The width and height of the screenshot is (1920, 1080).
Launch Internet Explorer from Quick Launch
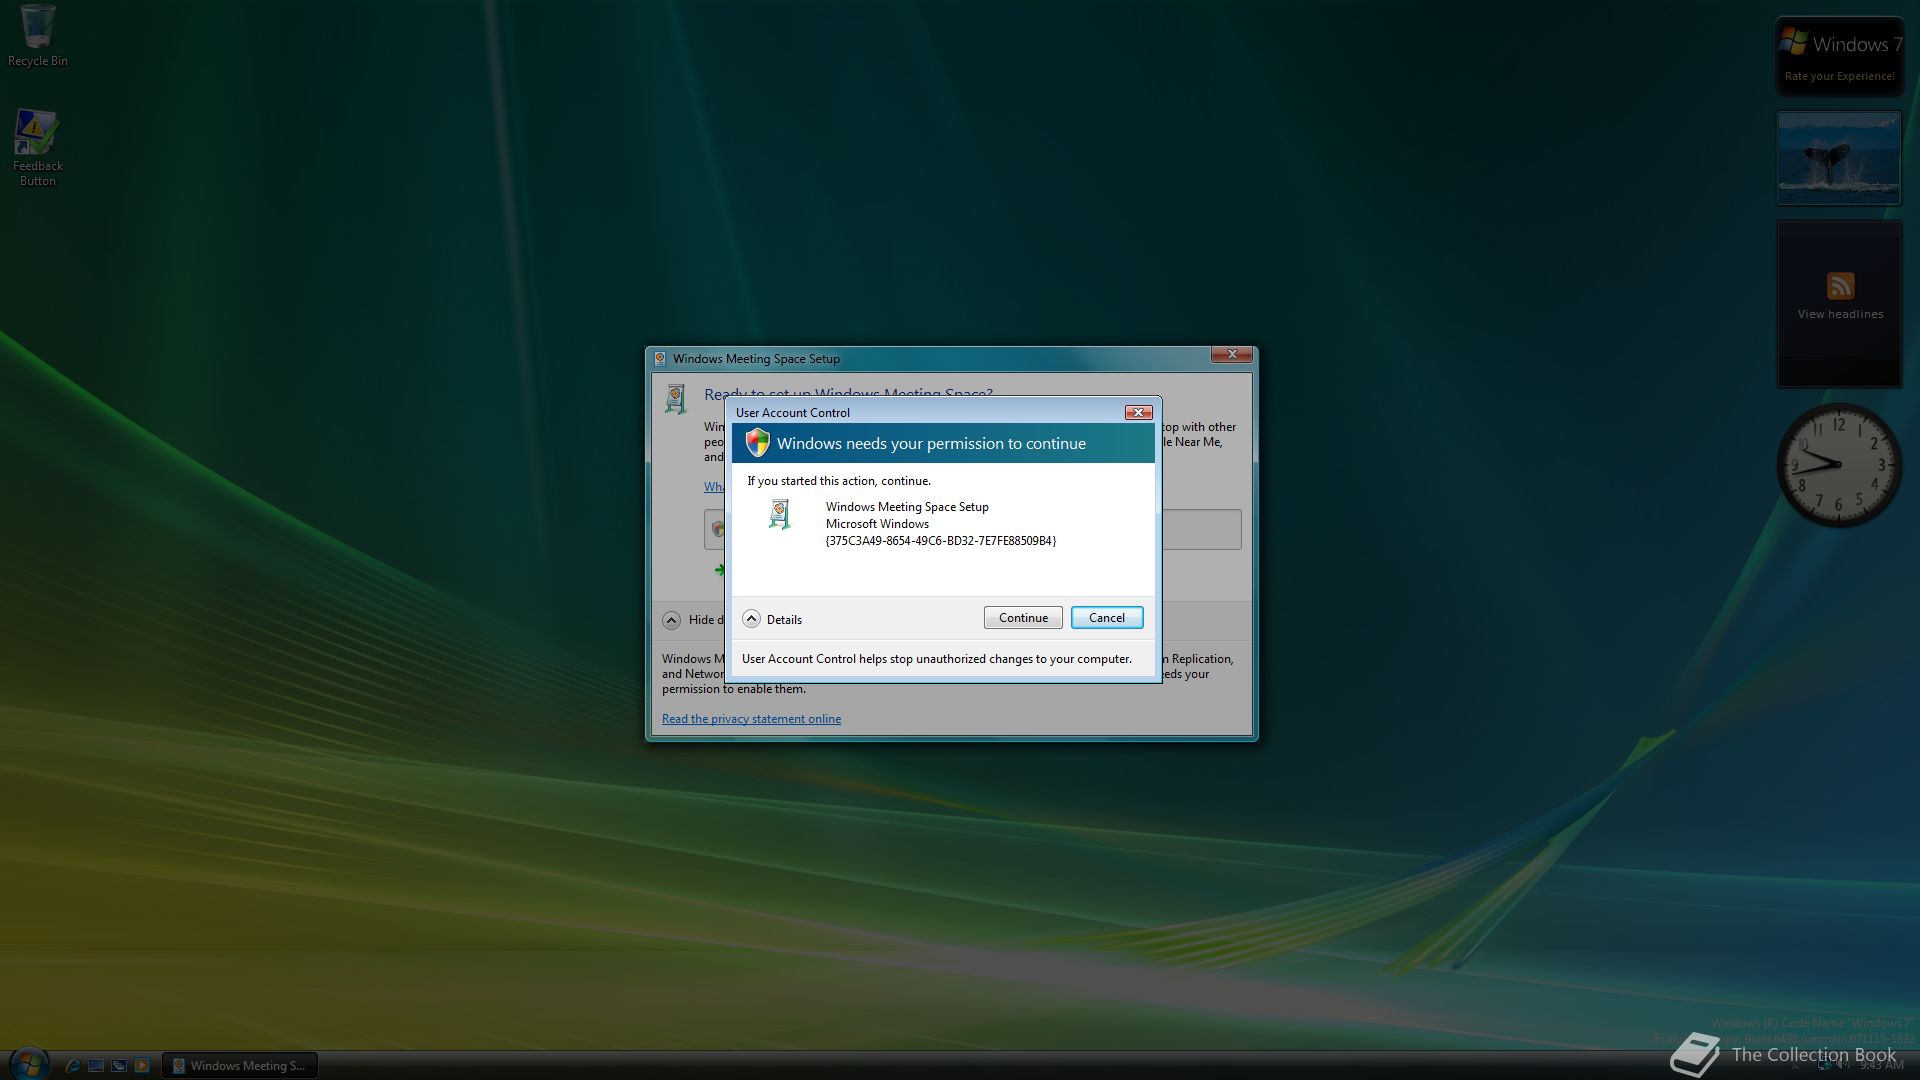click(72, 1066)
